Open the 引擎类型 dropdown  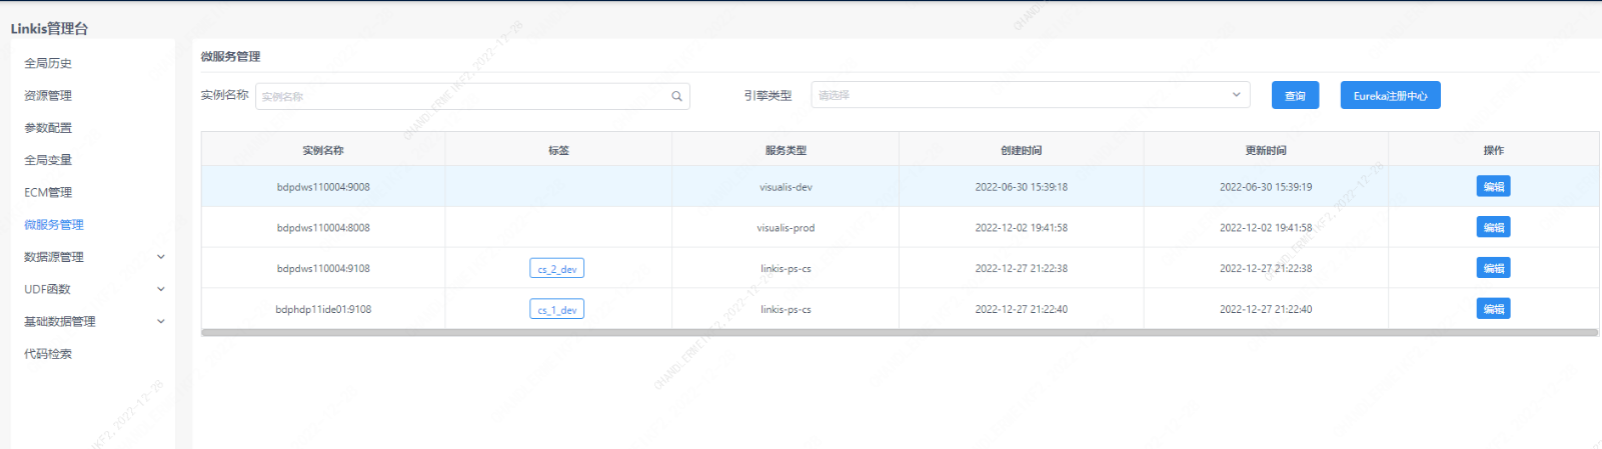tap(1030, 95)
